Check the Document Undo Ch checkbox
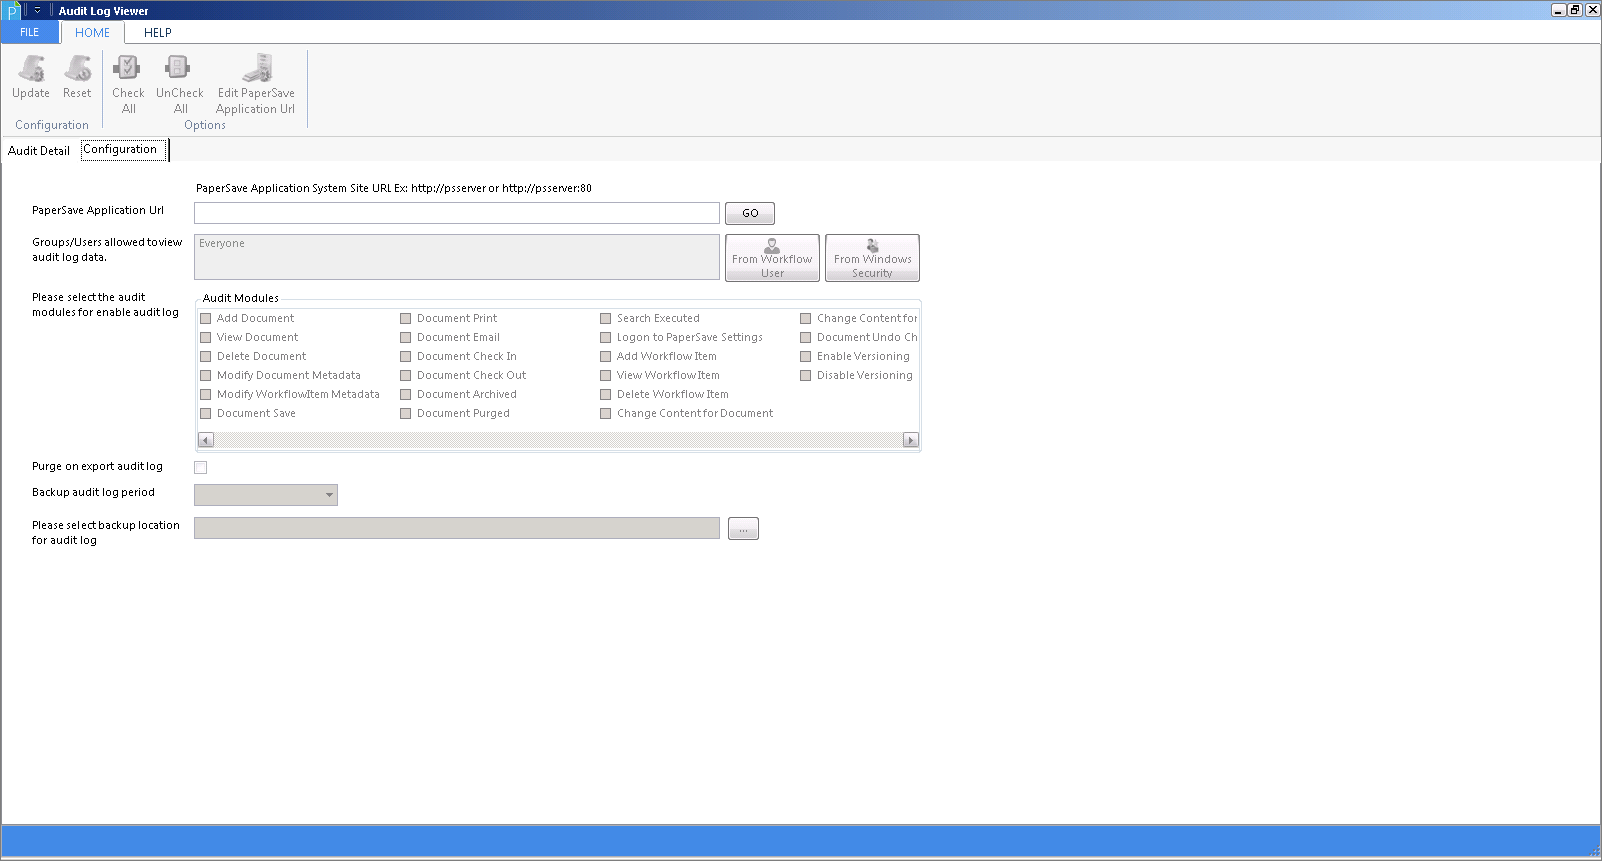 [x=806, y=337]
